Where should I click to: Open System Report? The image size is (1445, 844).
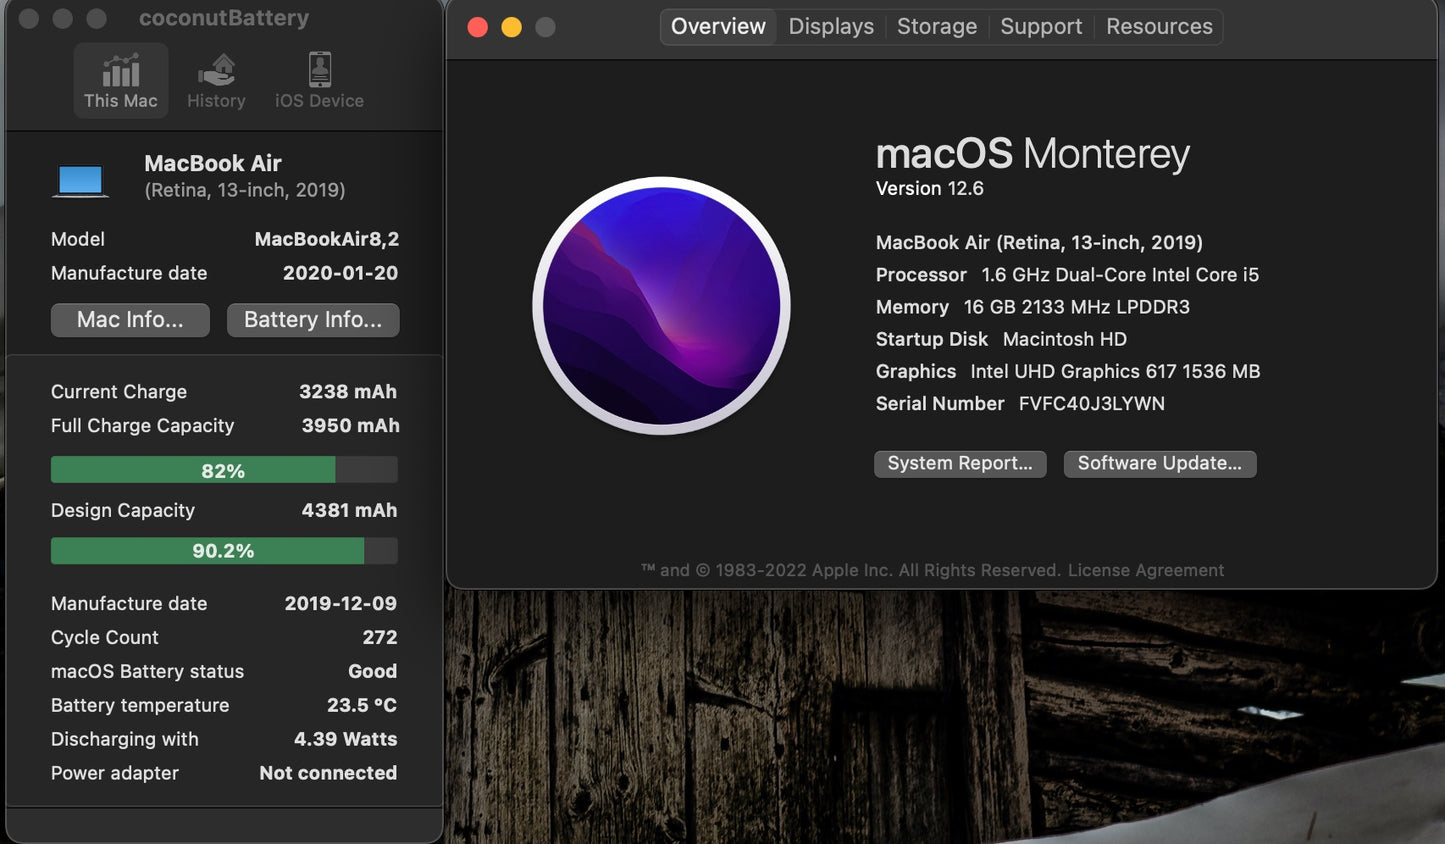coord(959,463)
